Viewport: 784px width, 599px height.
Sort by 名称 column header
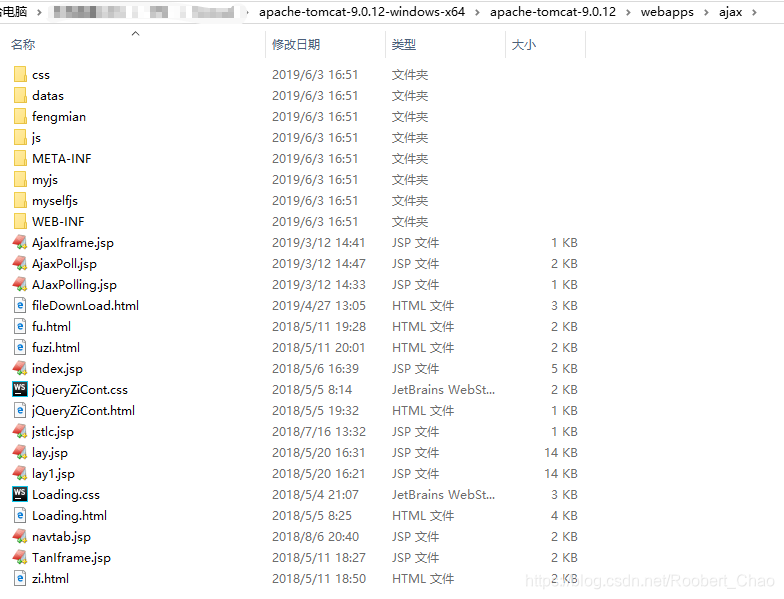tap(23, 44)
